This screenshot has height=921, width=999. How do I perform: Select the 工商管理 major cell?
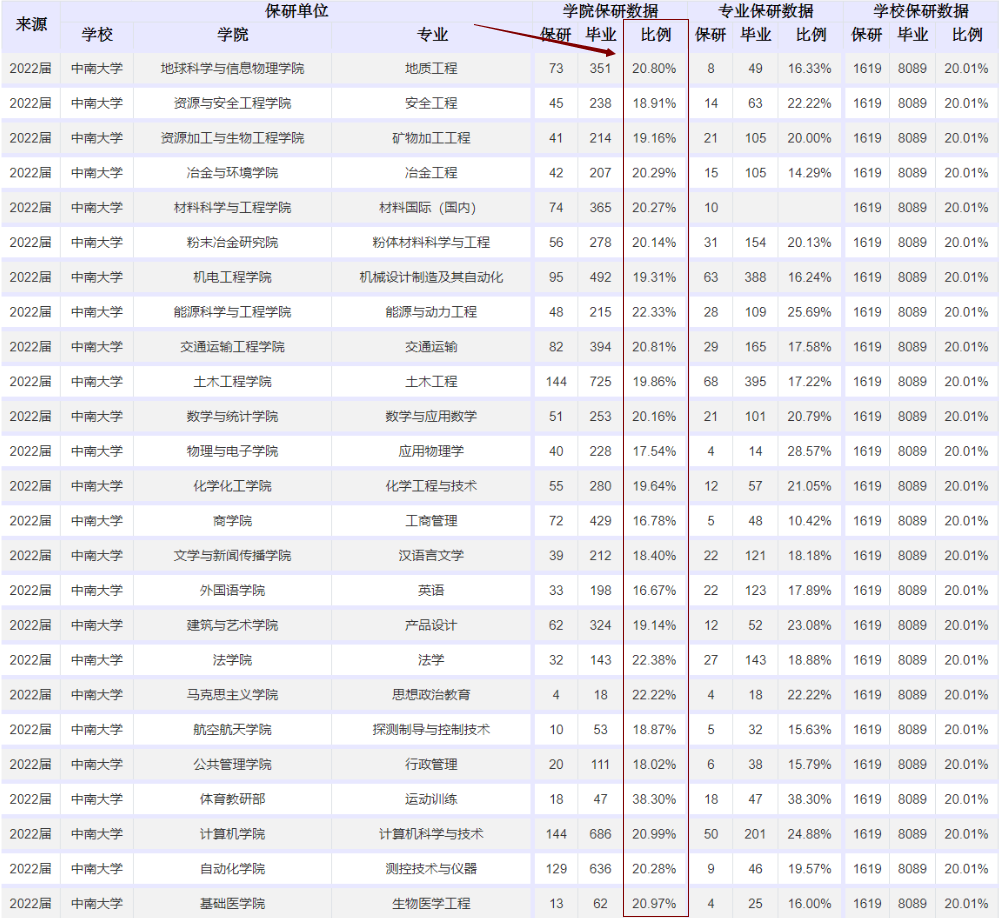tap(431, 521)
